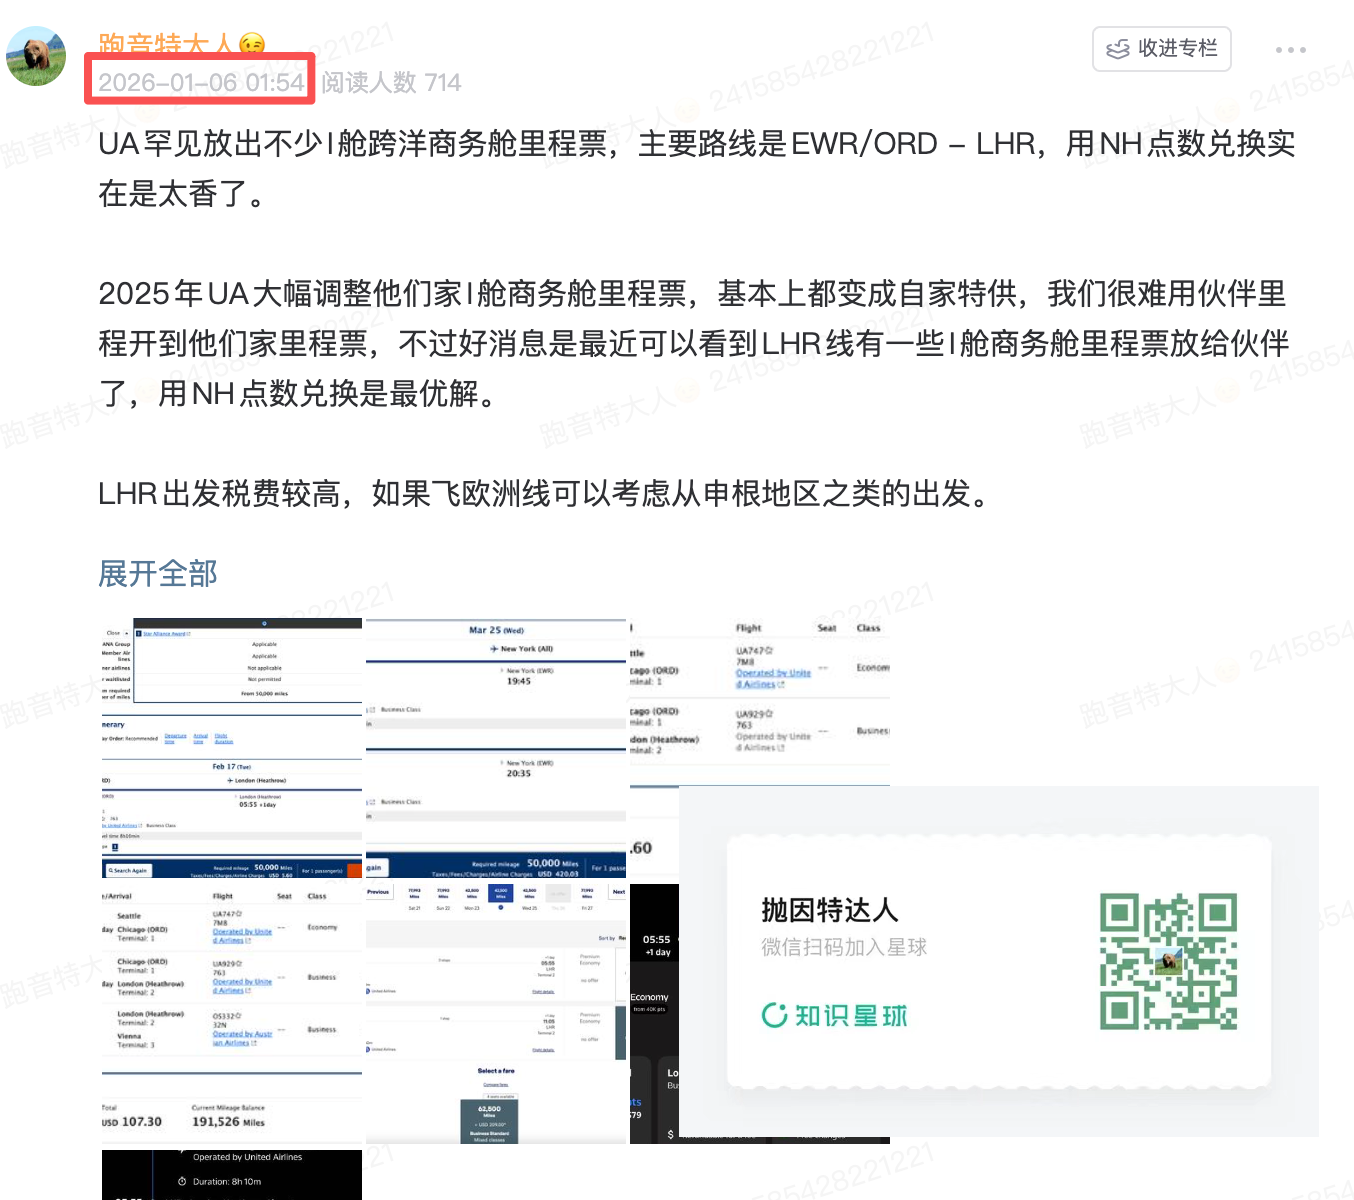Open the three-dot overflow menu
The height and width of the screenshot is (1200, 1354).
[1290, 48]
